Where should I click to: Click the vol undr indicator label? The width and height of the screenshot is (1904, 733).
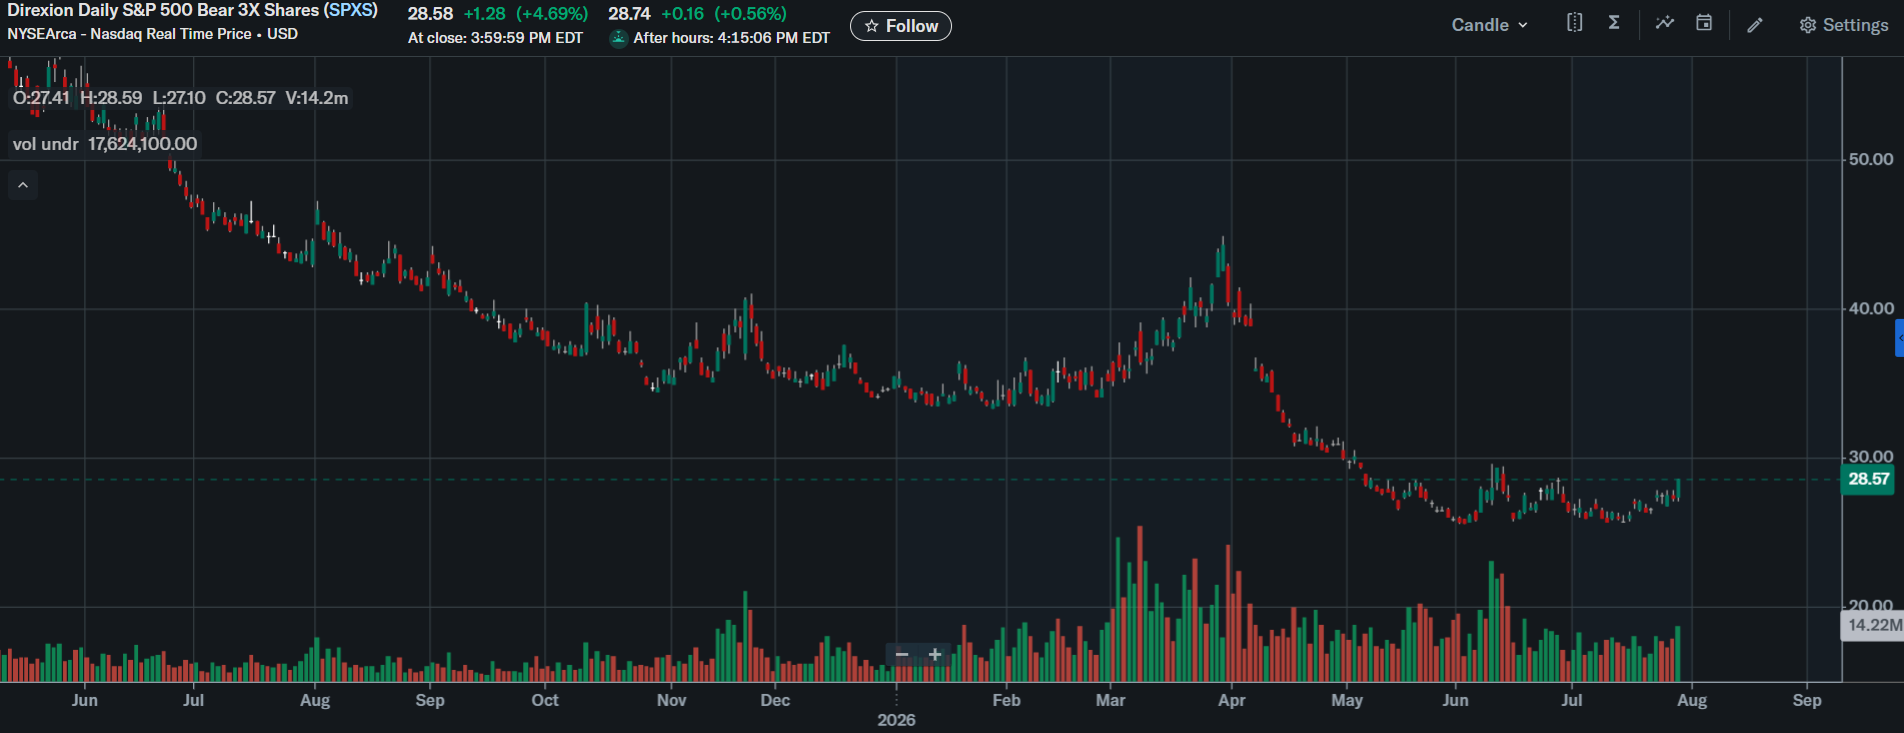(45, 144)
